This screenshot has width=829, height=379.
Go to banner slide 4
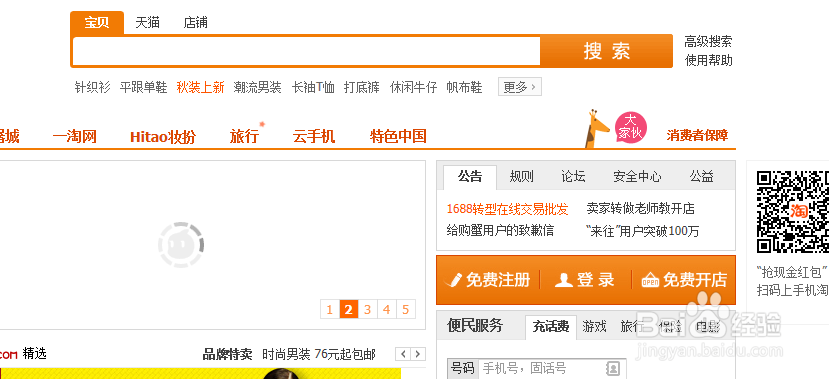coord(386,309)
